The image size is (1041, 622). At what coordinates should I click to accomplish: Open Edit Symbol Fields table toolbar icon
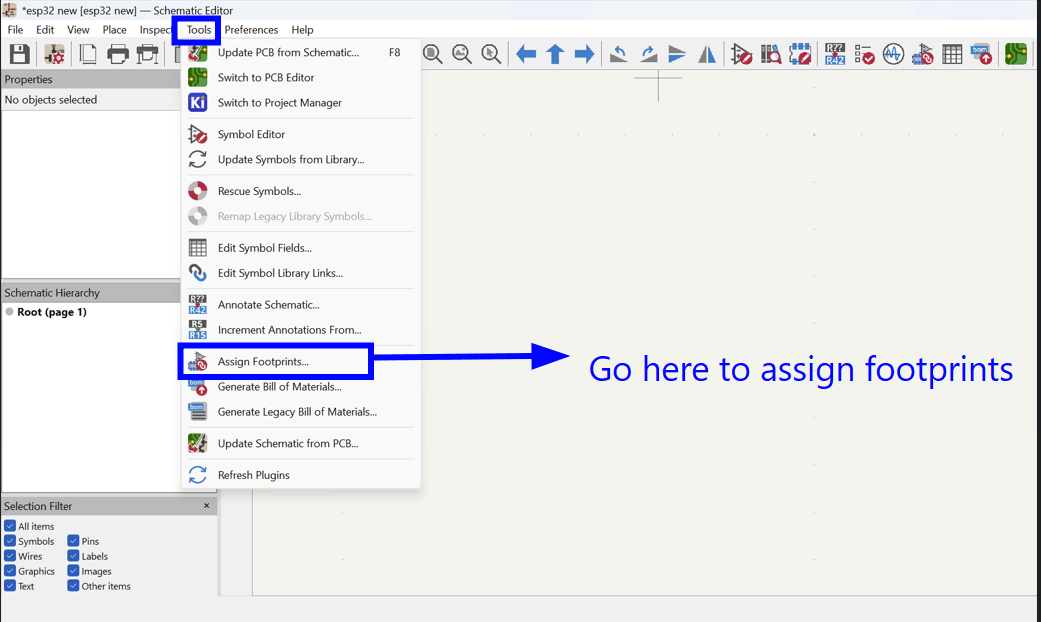point(952,54)
